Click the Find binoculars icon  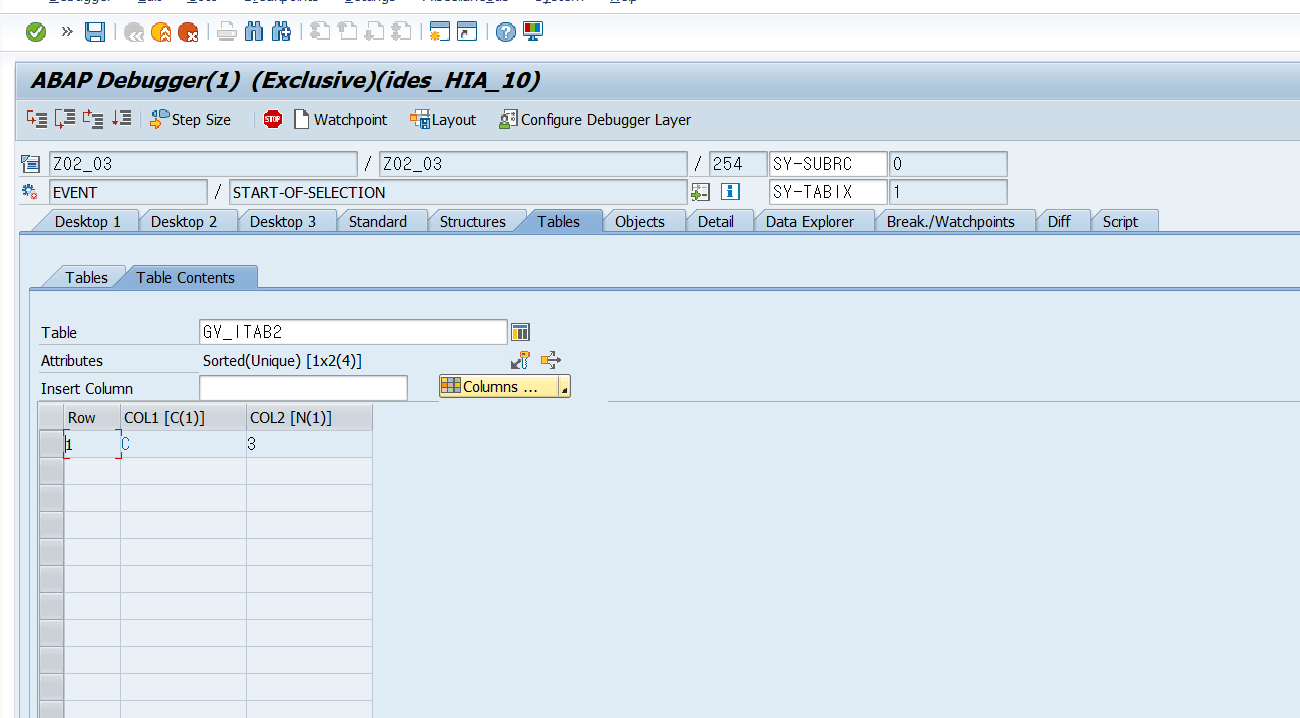pyautogui.click(x=254, y=32)
